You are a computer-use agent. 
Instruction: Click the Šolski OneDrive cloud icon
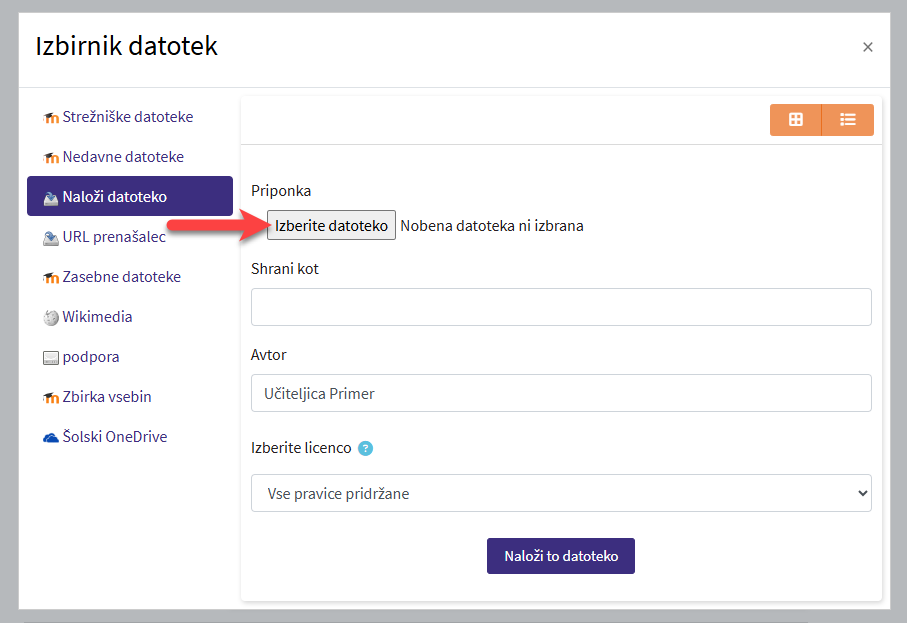pyautogui.click(x=51, y=438)
